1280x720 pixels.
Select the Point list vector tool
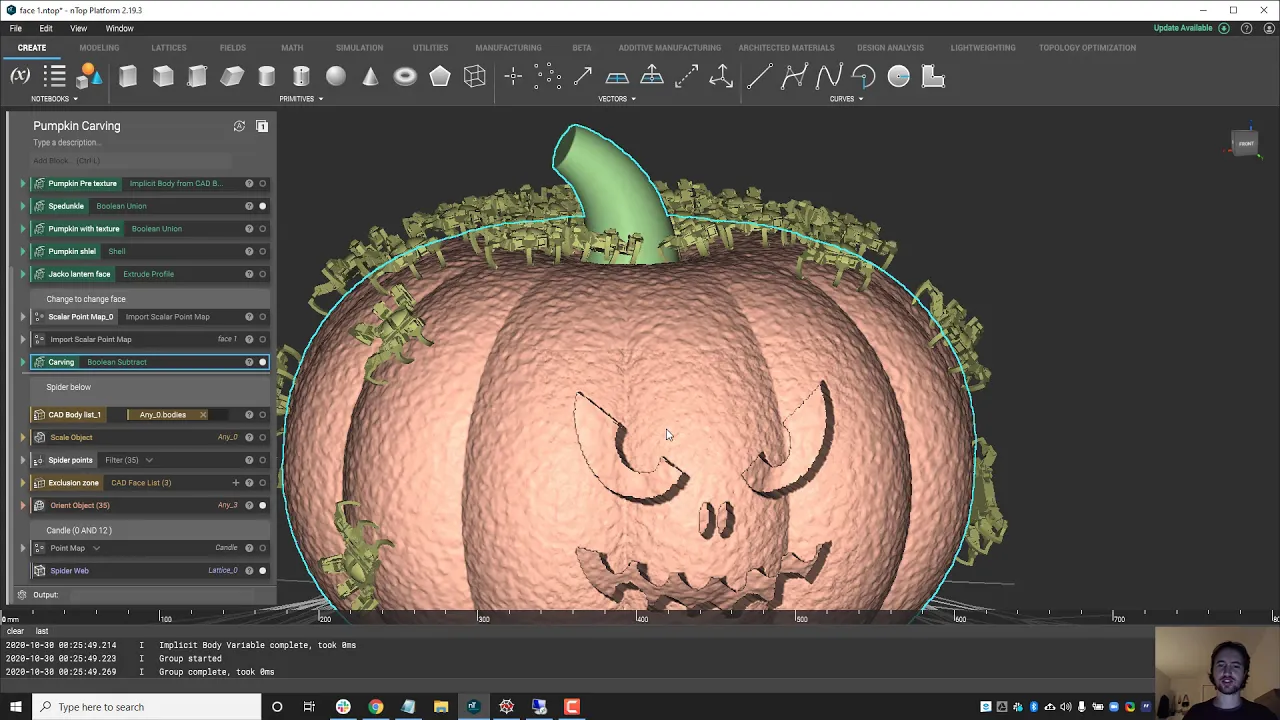pyautogui.click(x=547, y=76)
